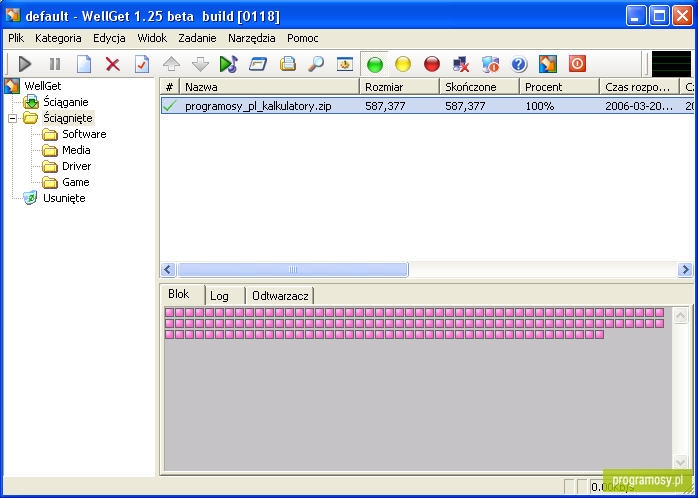This screenshot has width=698, height=498.
Task: Click the list scroll right arrow
Action: [x=685, y=270]
